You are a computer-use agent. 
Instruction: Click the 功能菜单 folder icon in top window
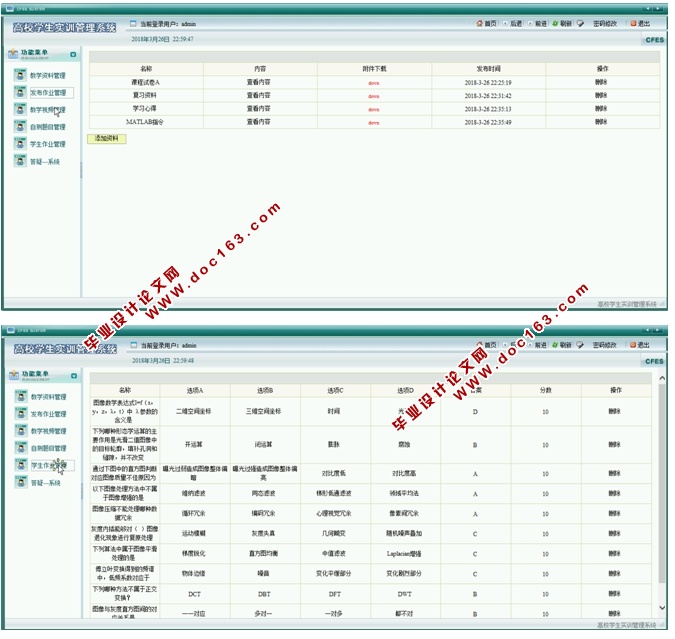point(13,53)
